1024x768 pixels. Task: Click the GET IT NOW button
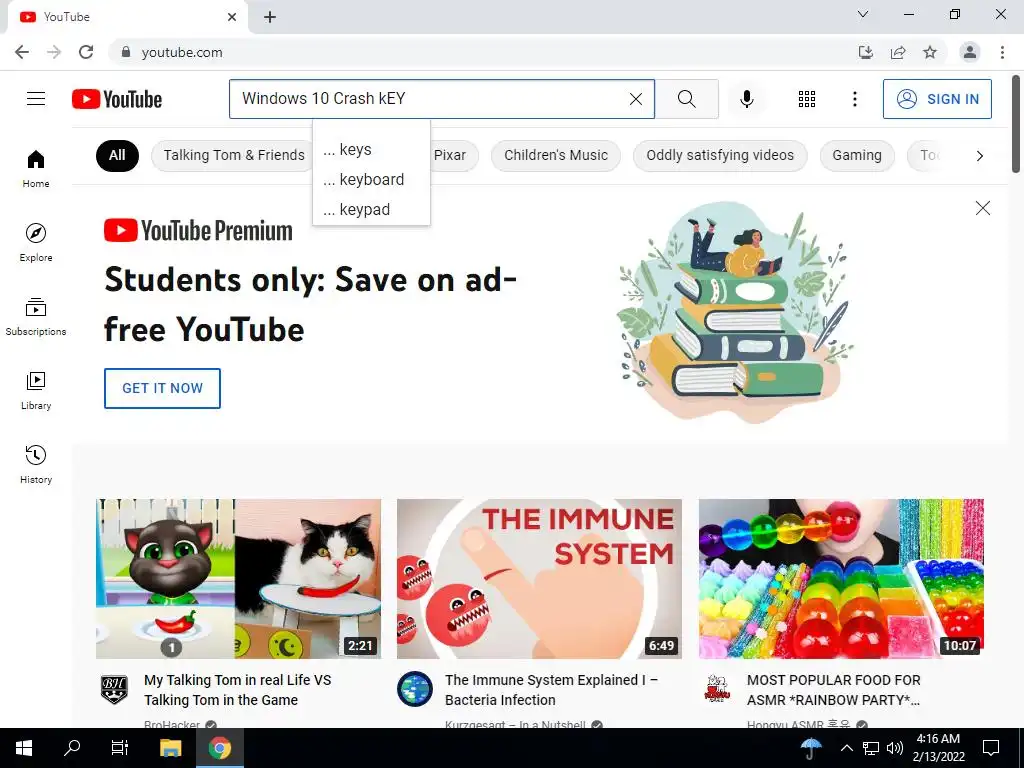[x=162, y=388]
